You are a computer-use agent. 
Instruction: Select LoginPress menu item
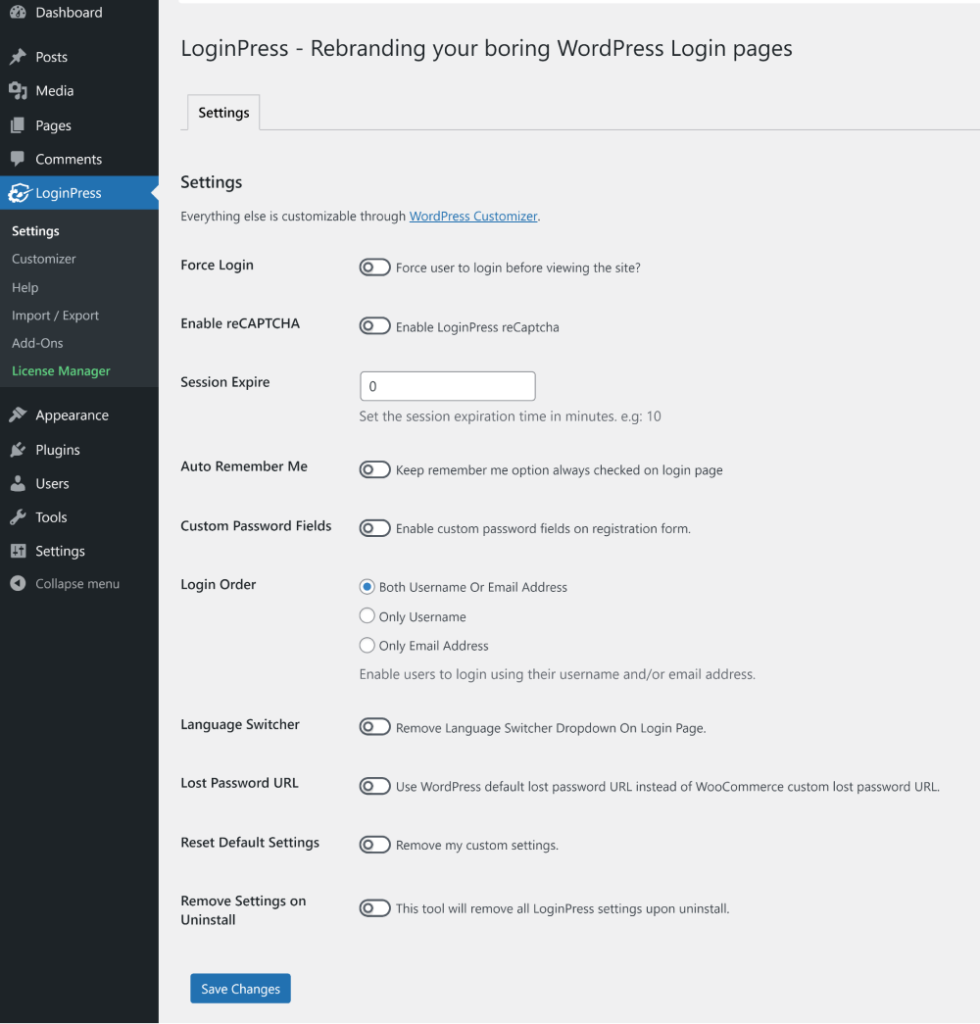pos(79,193)
